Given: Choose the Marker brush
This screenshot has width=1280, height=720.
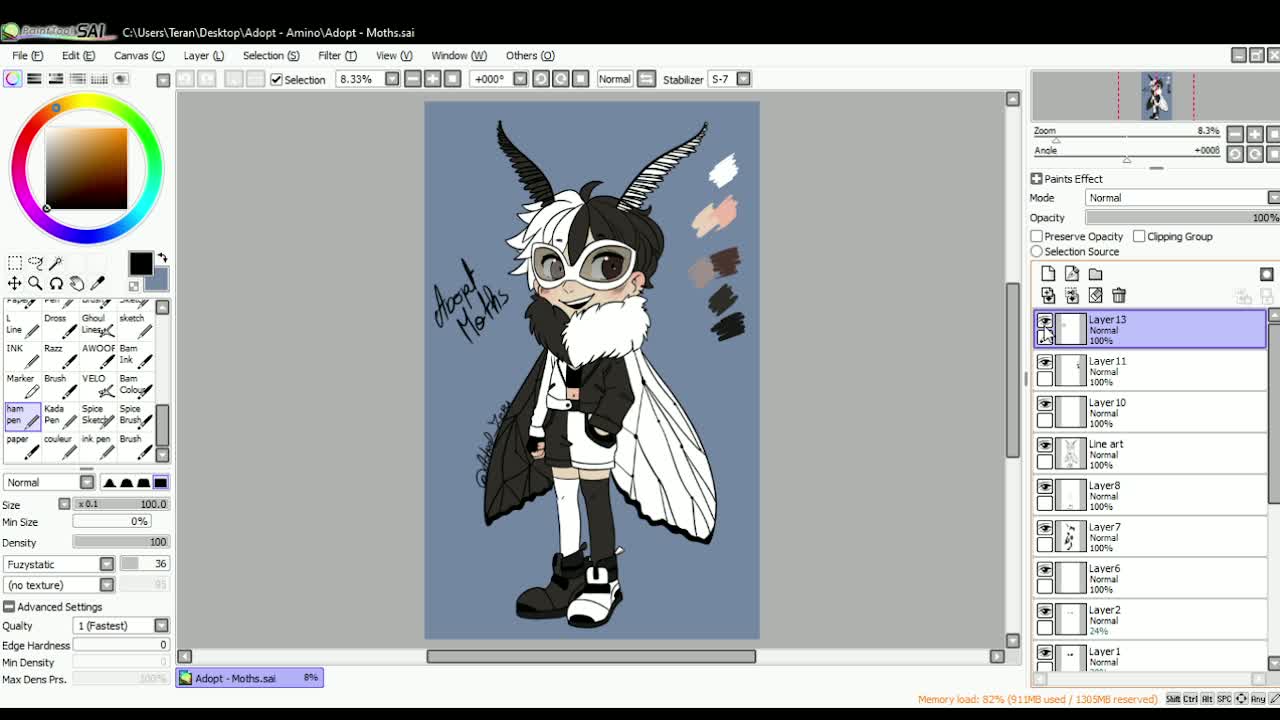Looking at the screenshot, I should click(x=23, y=385).
